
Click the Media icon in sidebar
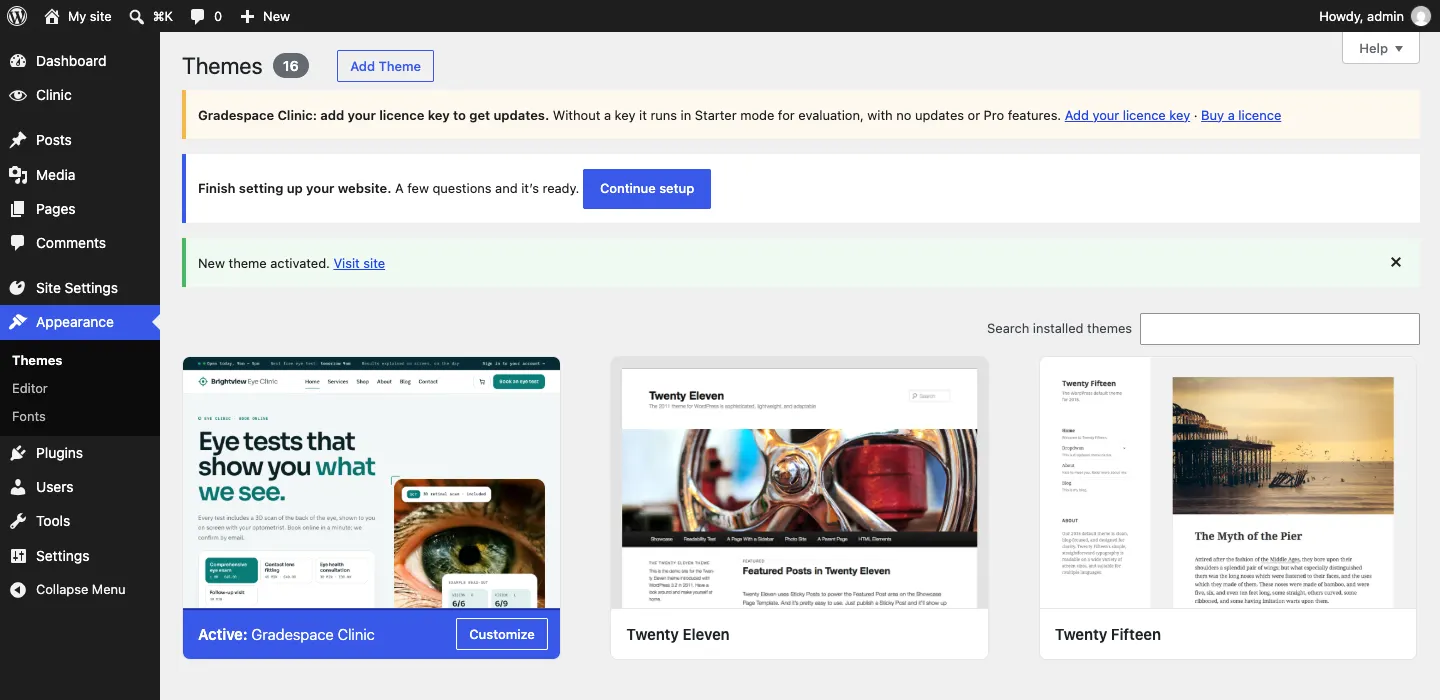point(18,175)
